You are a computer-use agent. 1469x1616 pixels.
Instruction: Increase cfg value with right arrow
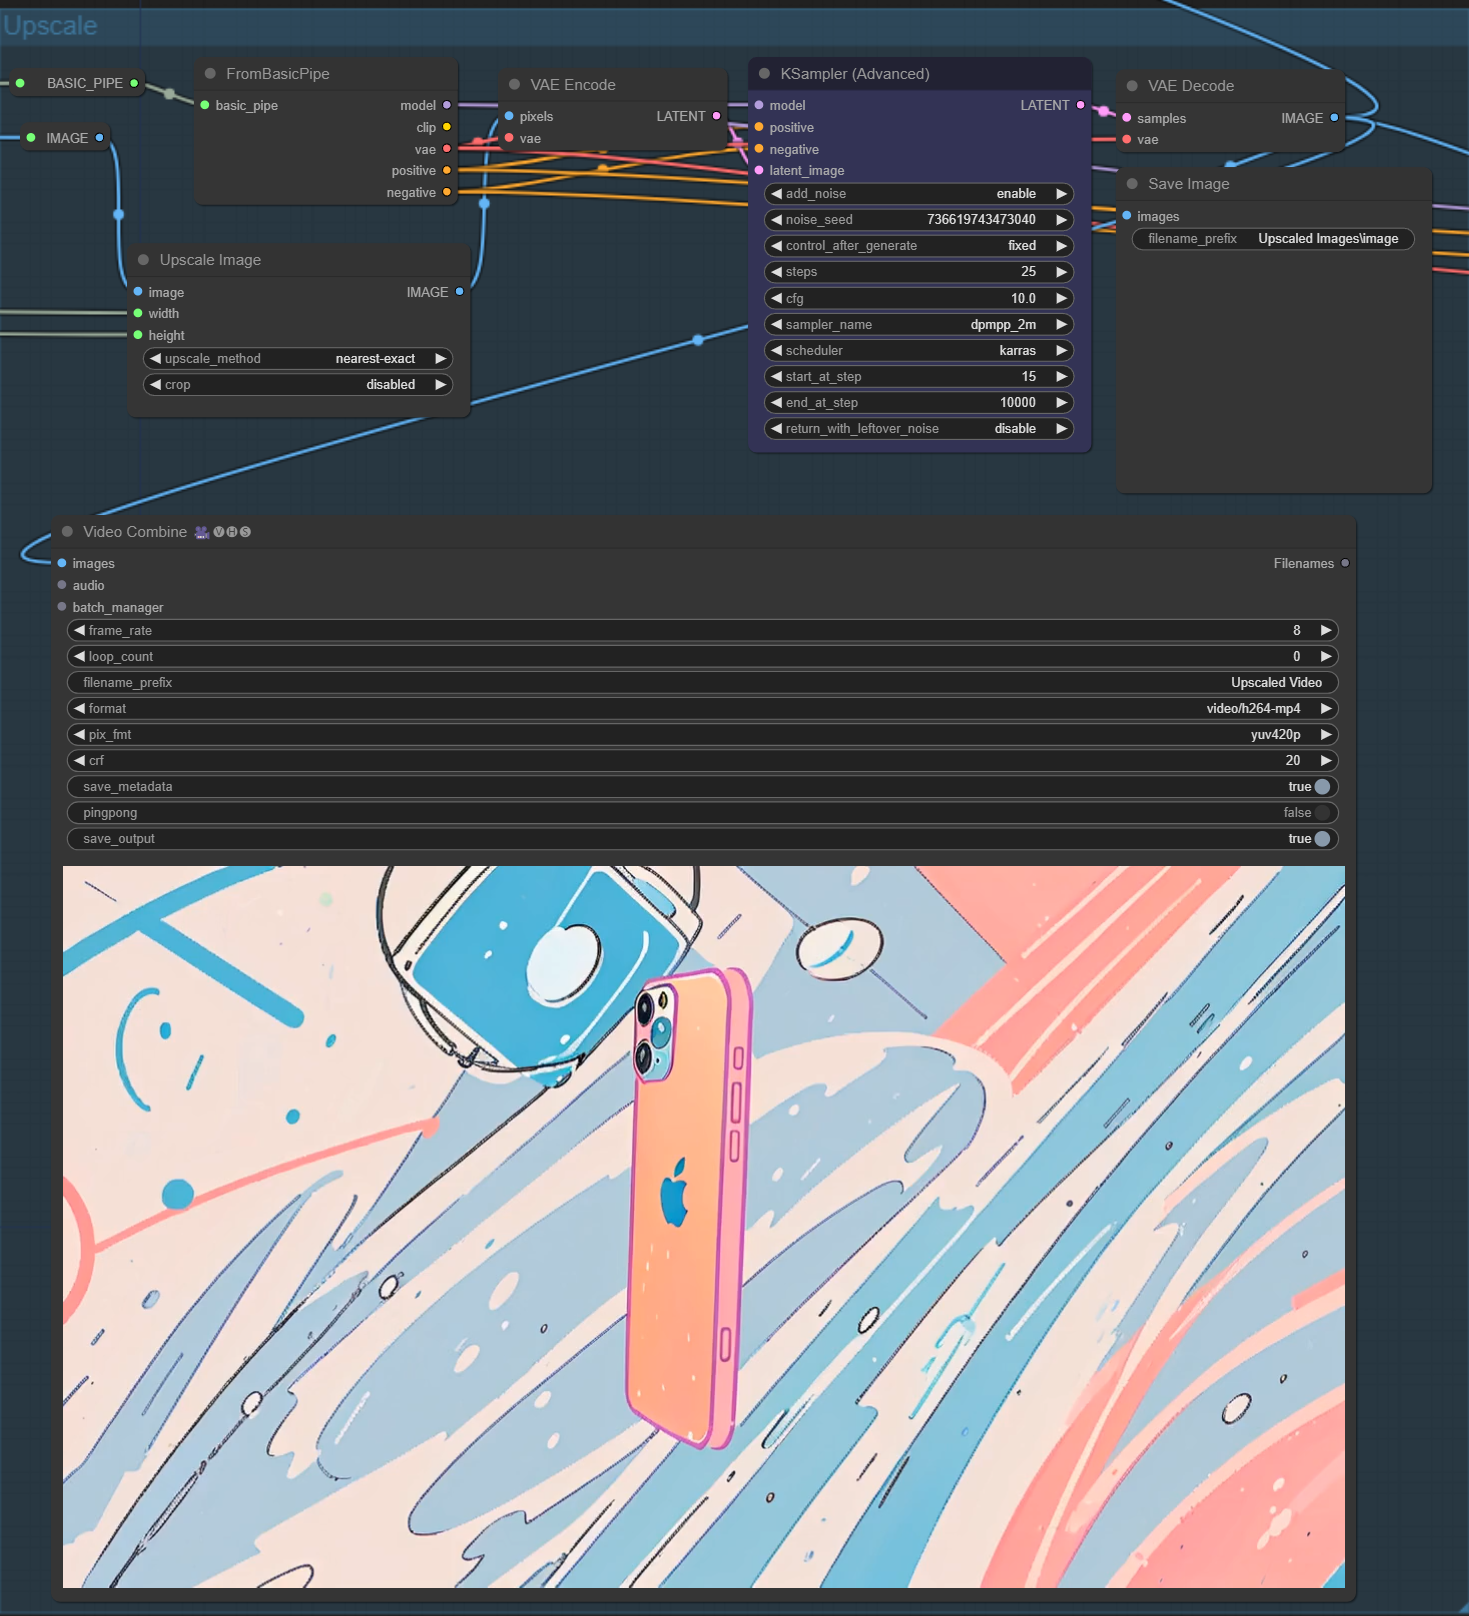(1062, 298)
